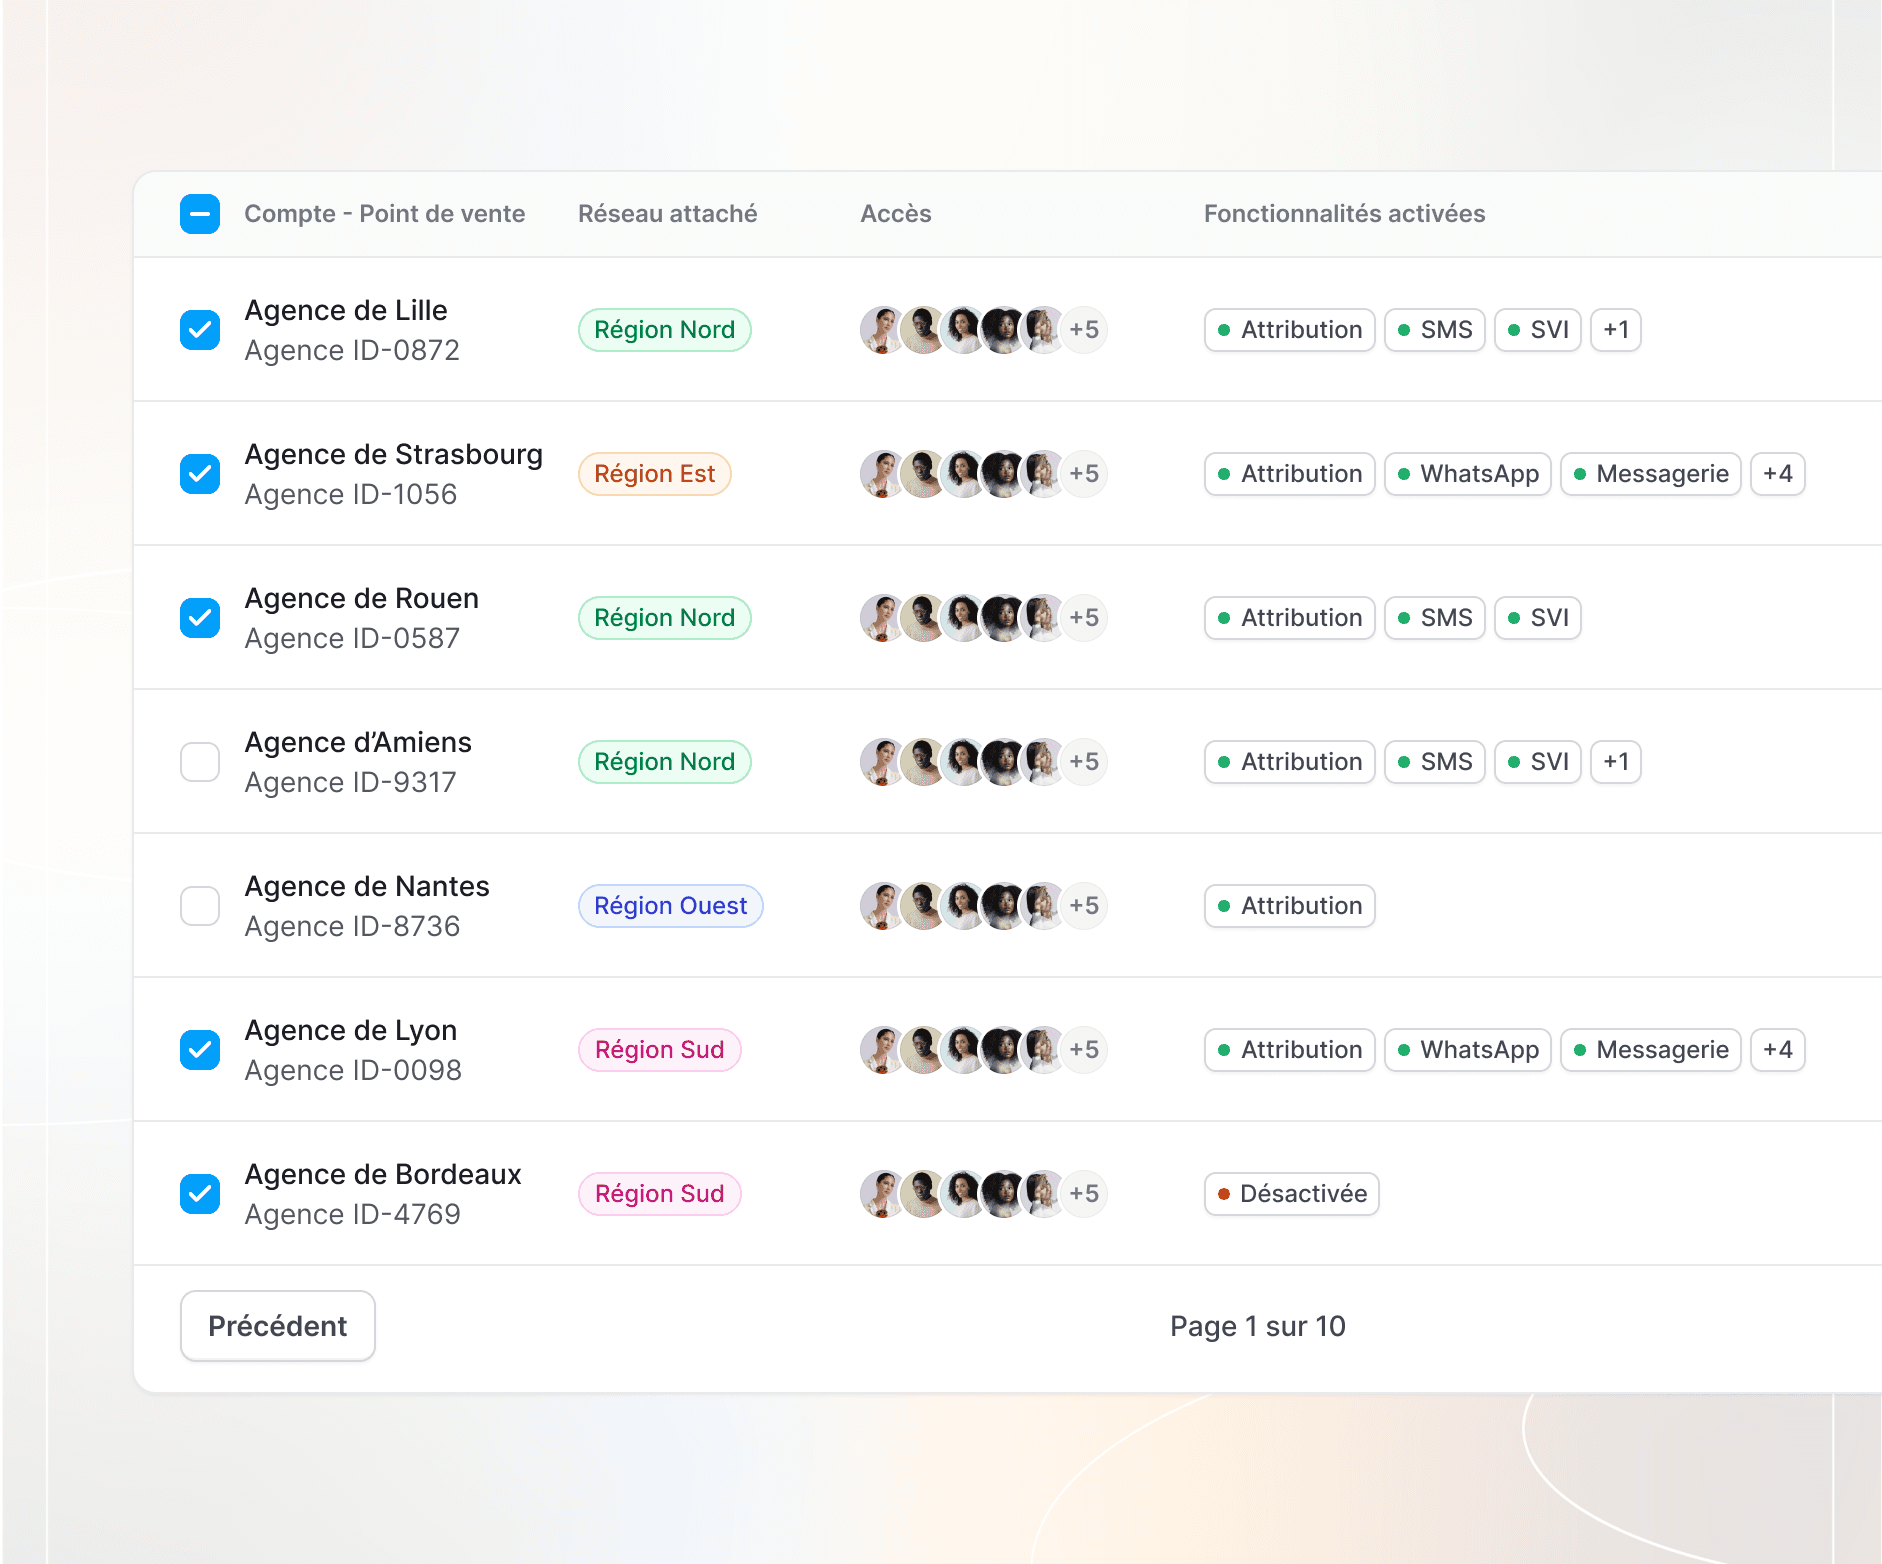The width and height of the screenshot is (1882, 1564).
Task: Open the +5 access overflow for Strasbourg
Action: pos(1084,474)
